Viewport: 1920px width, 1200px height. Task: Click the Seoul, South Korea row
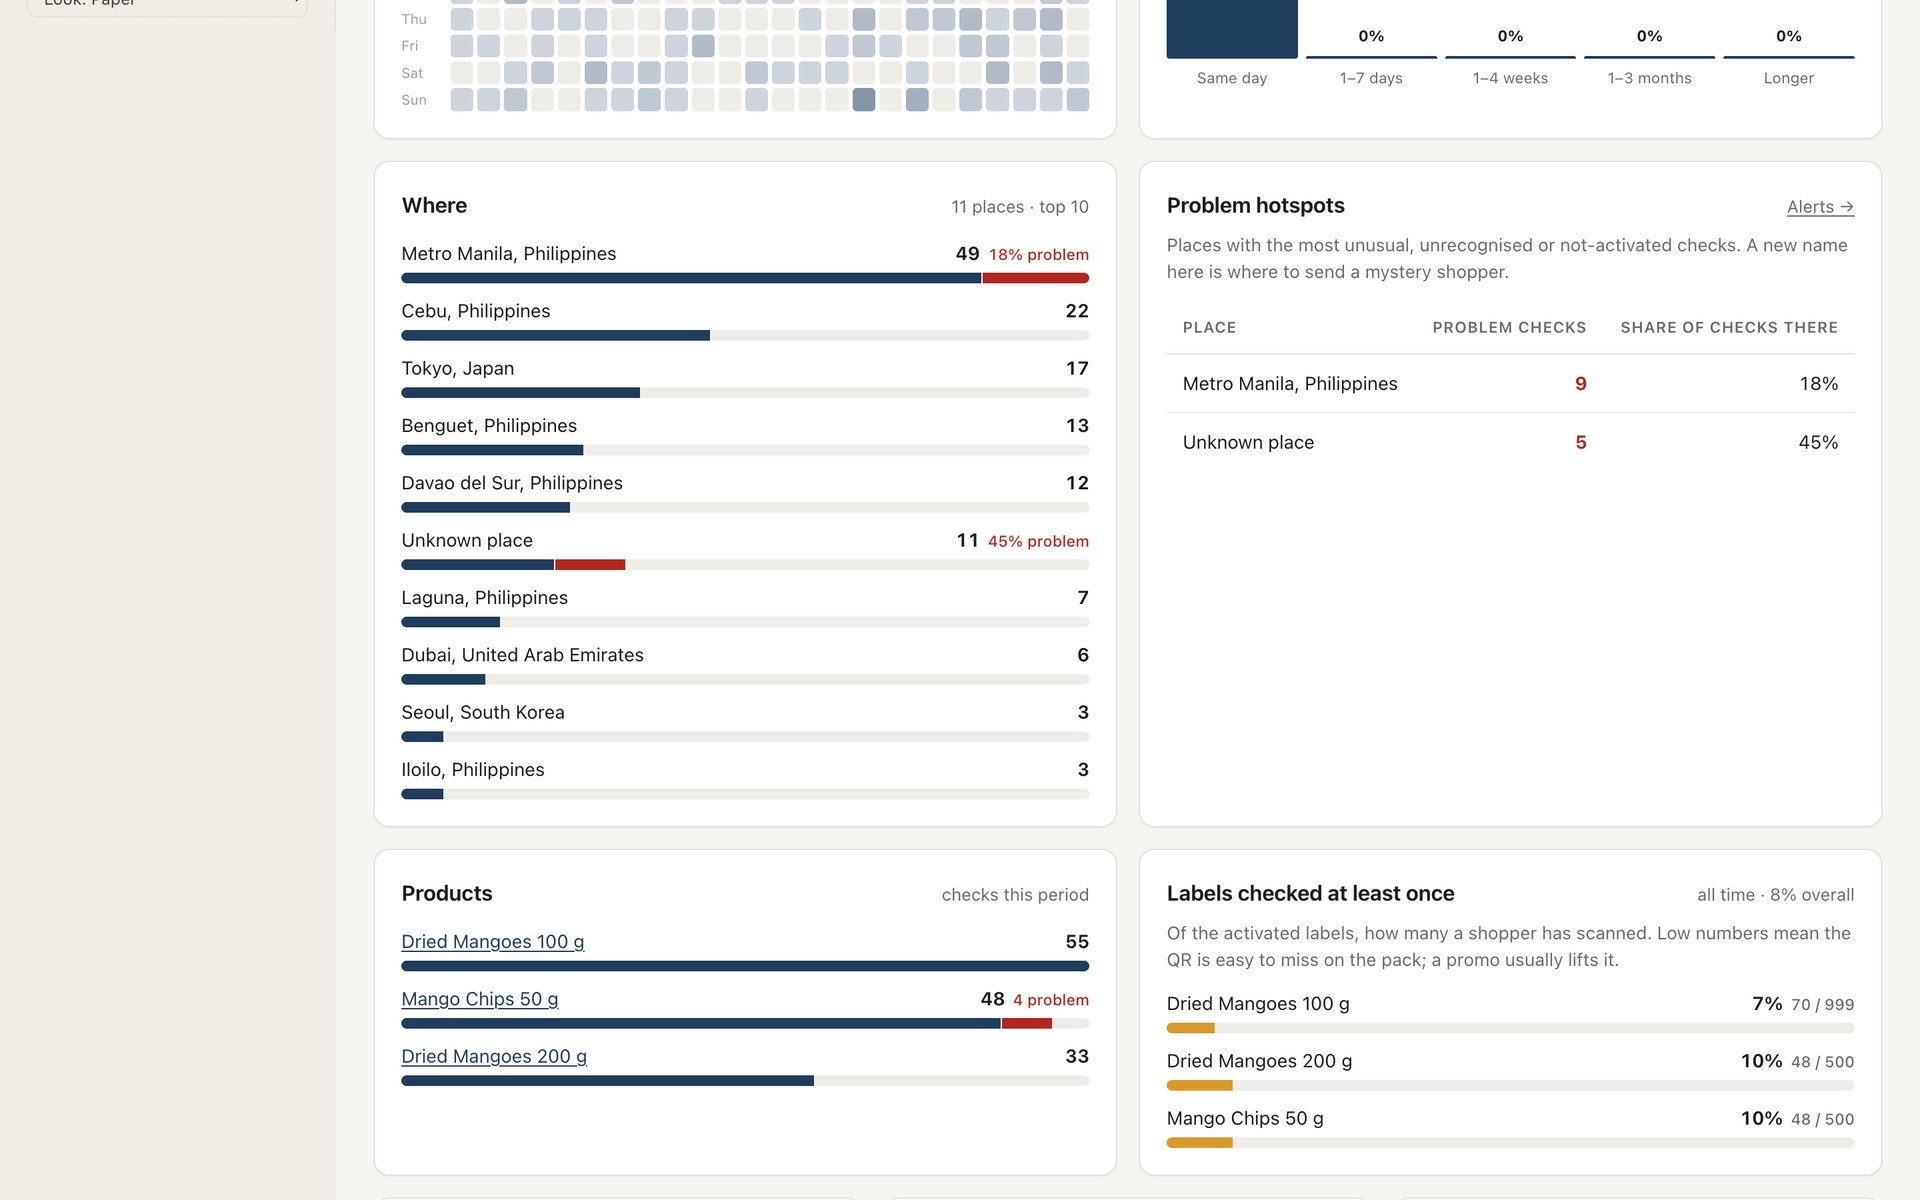745,722
